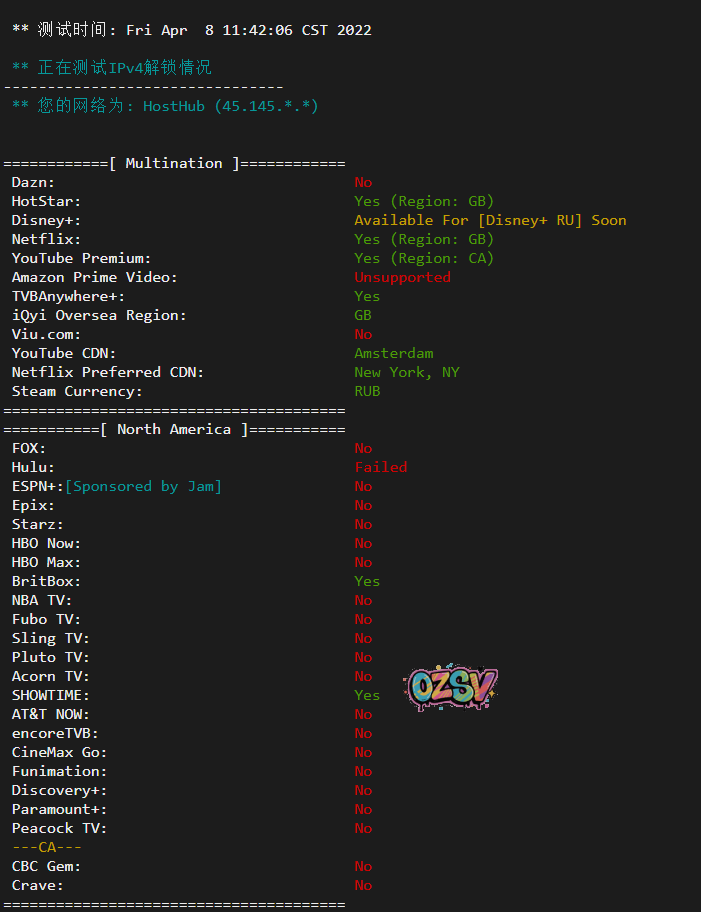This screenshot has height=912, width=701.
Task: Click the Steam Currency RUB value
Action: click(367, 391)
